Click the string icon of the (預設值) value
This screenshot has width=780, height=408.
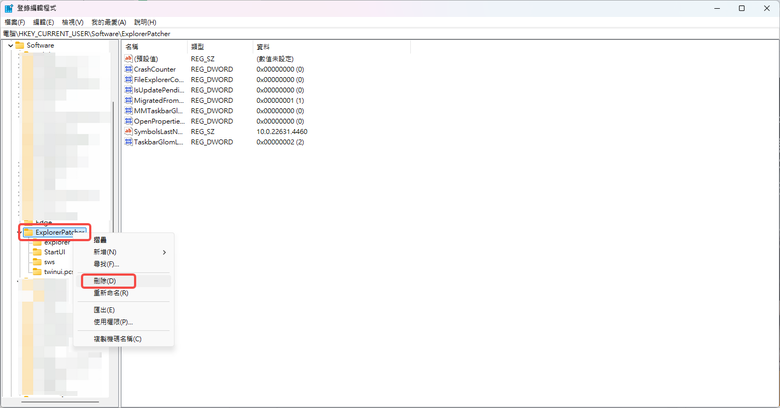128,59
